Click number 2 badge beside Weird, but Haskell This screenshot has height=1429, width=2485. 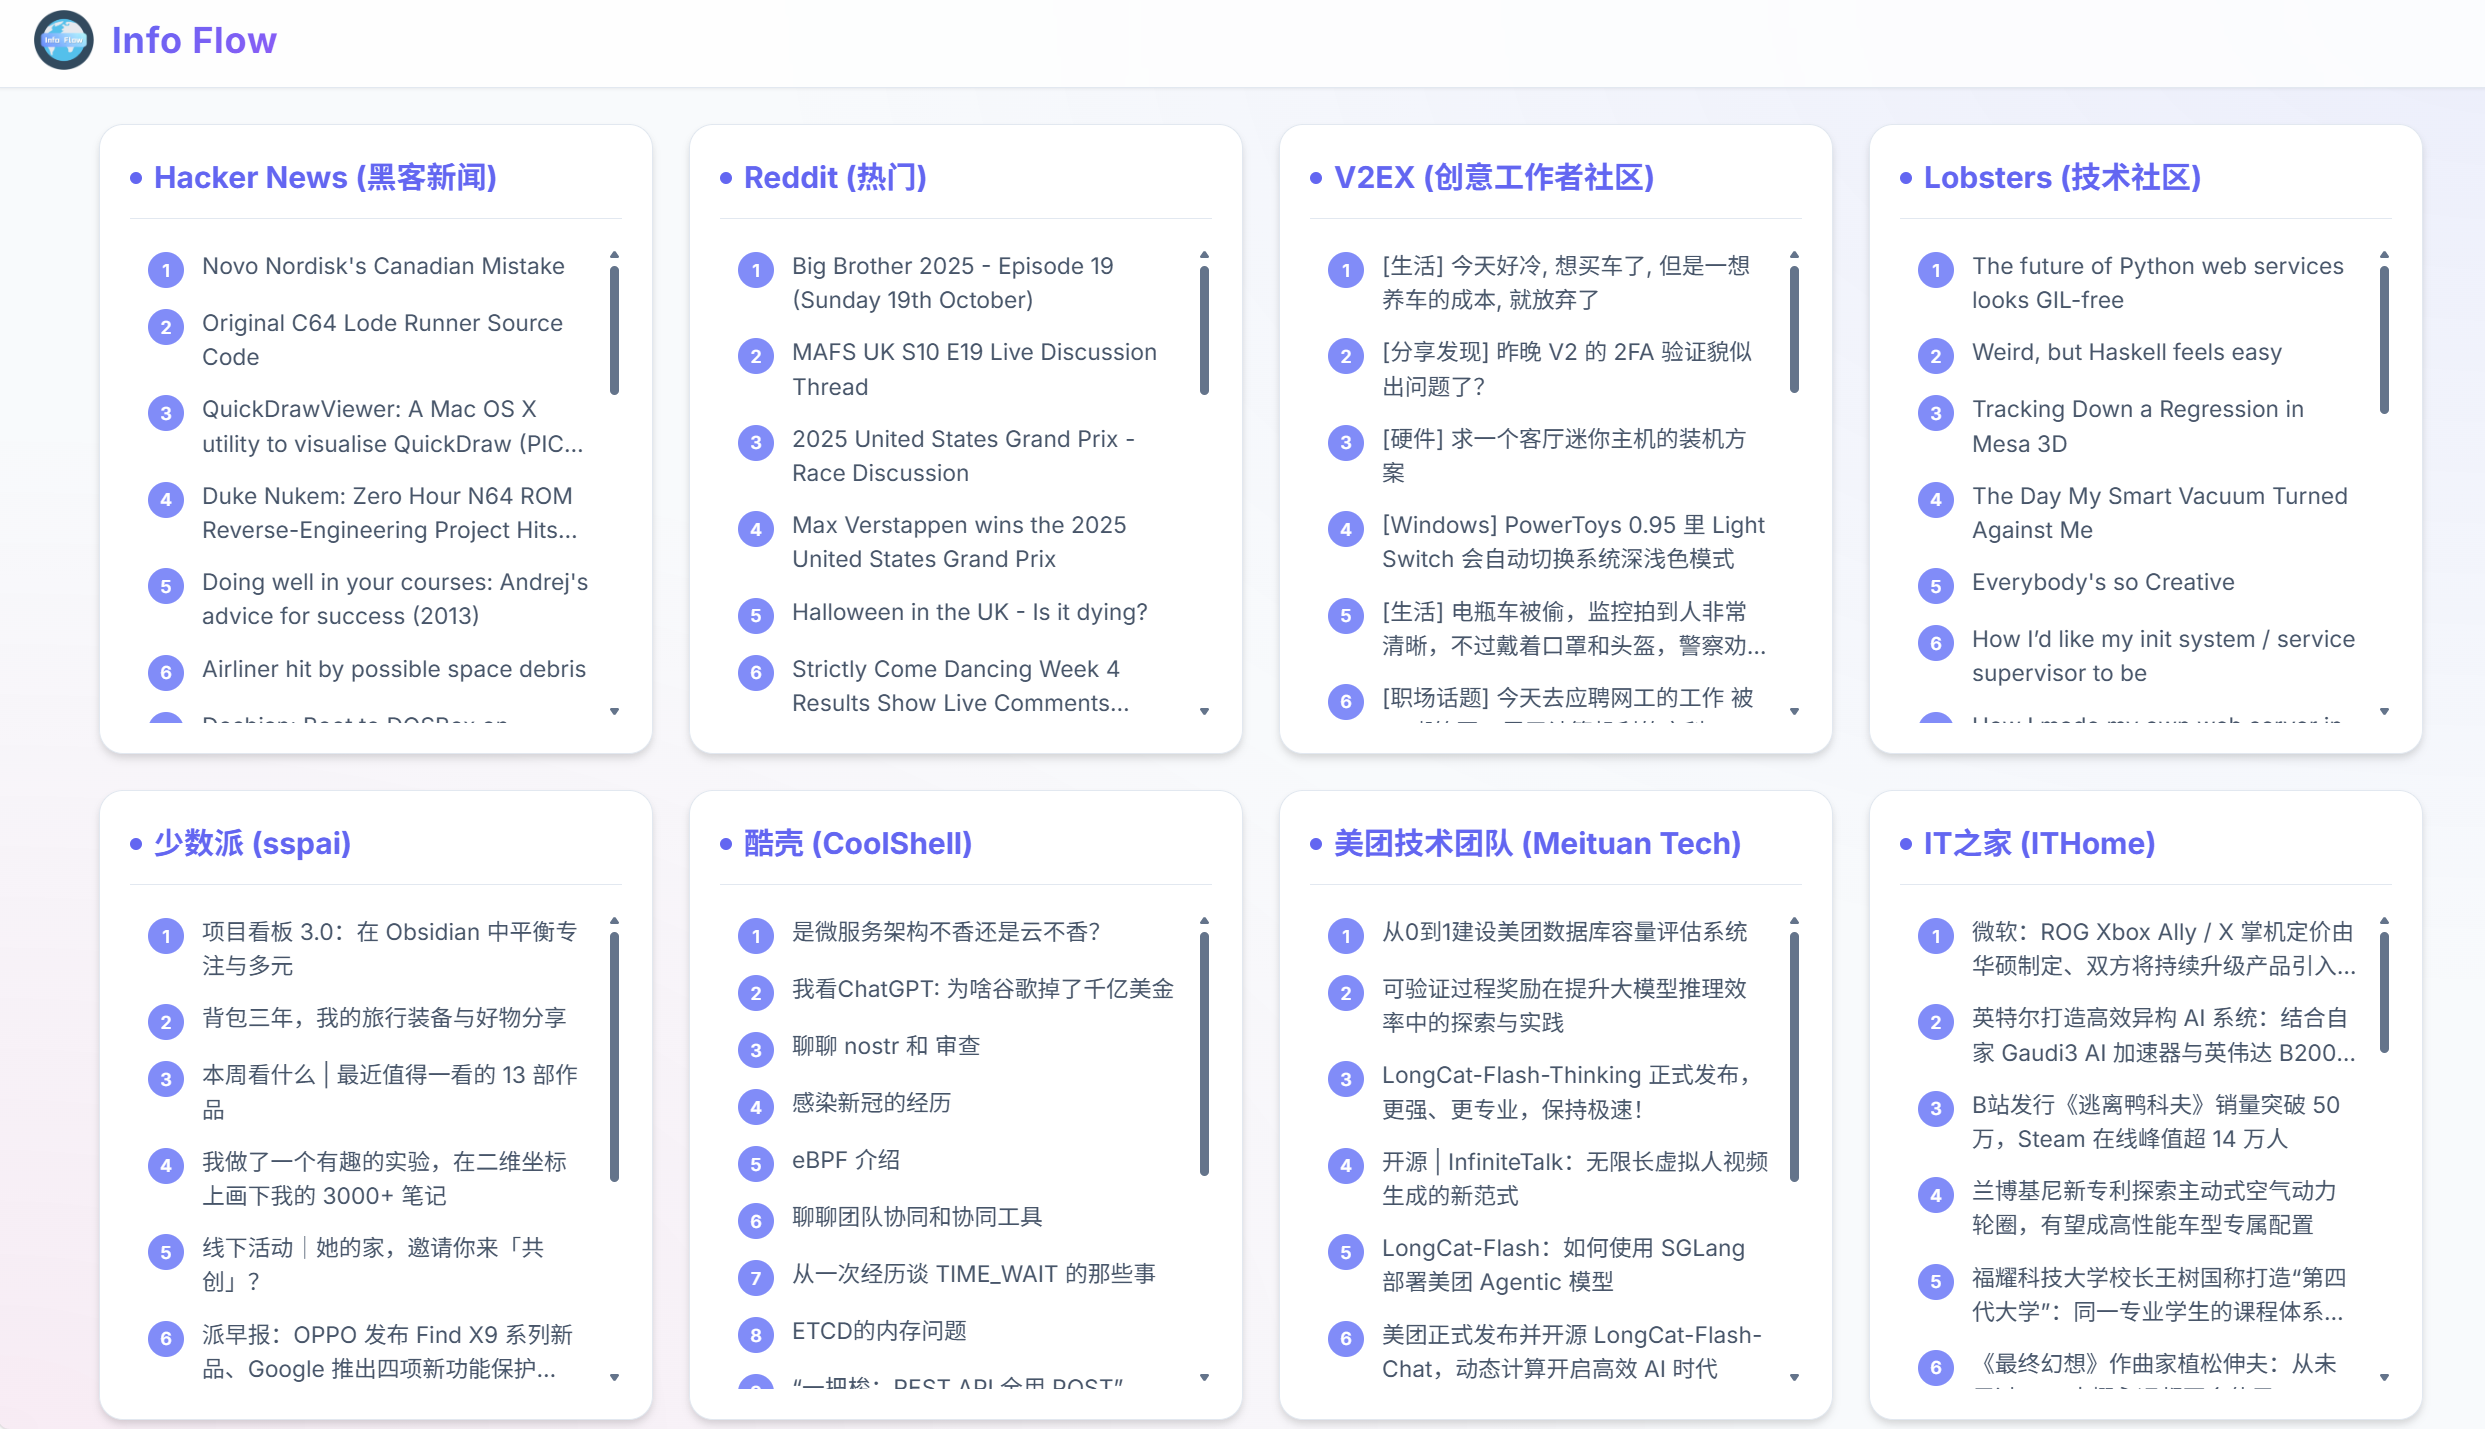(x=1936, y=355)
